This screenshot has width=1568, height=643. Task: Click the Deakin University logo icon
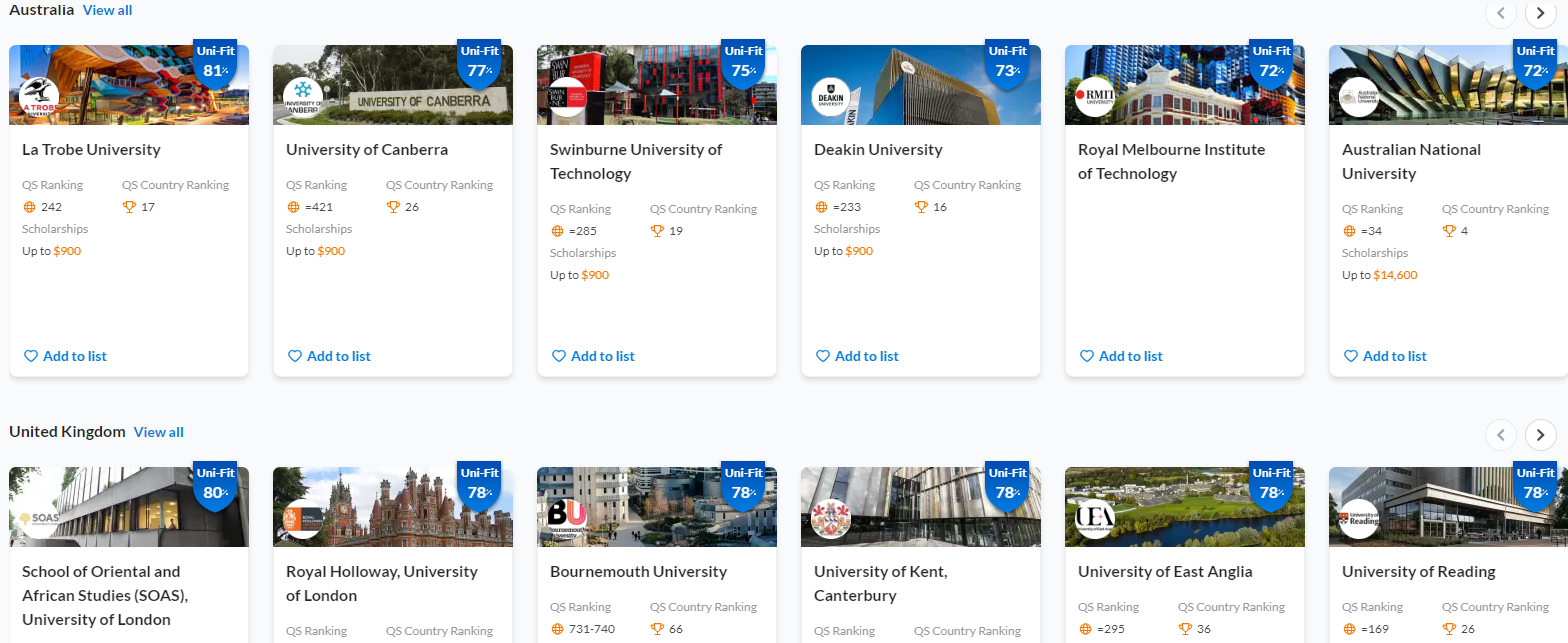click(x=832, y=98)
